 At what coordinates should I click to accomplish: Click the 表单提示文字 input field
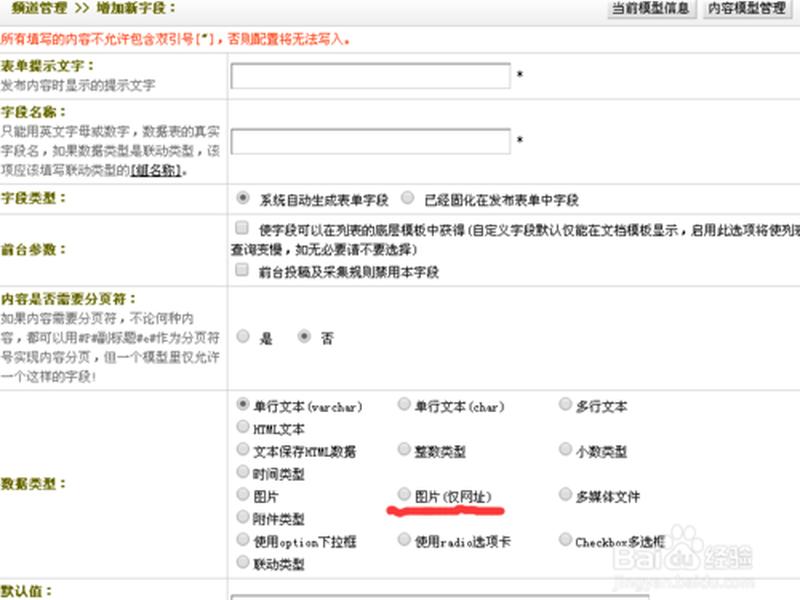coord(370,76)
